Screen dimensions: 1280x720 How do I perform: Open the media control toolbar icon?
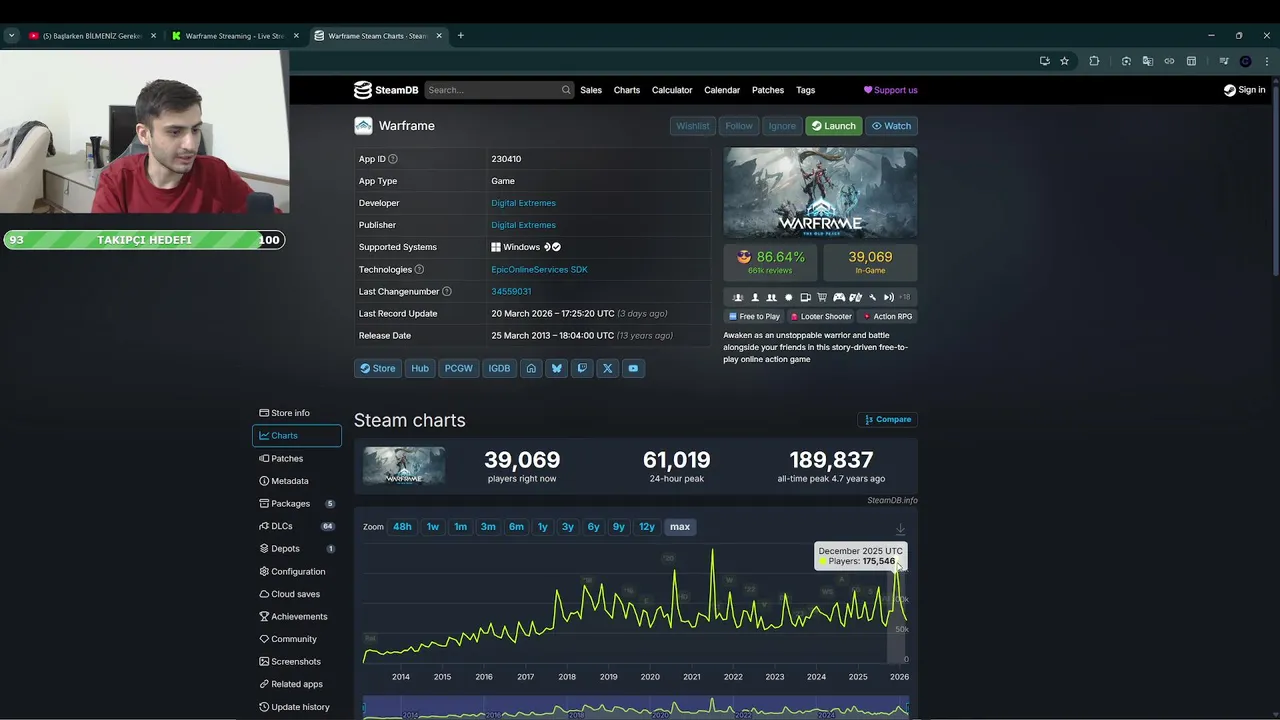pos(1223,61)
